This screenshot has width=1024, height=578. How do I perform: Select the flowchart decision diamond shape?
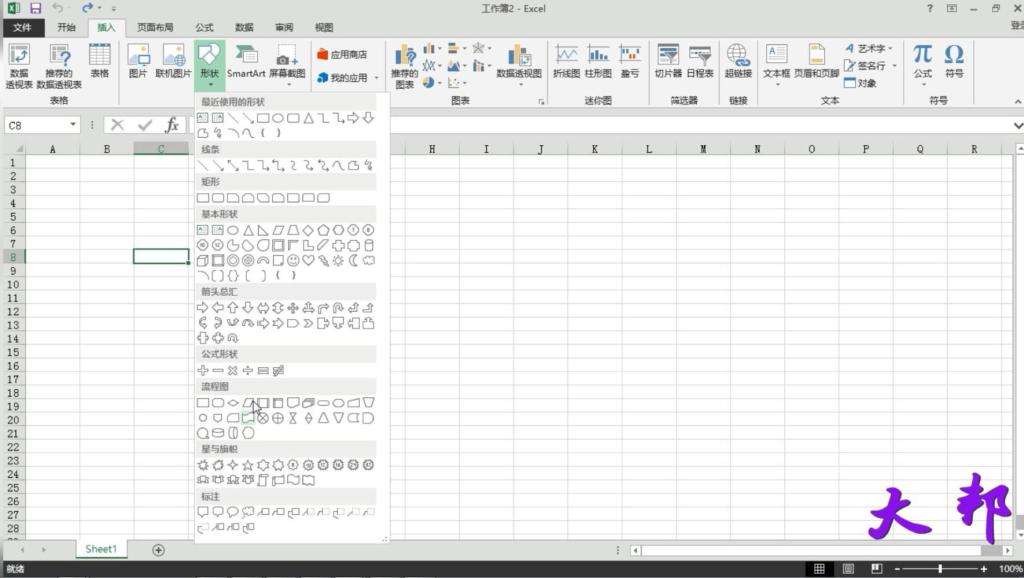[233, 403]
